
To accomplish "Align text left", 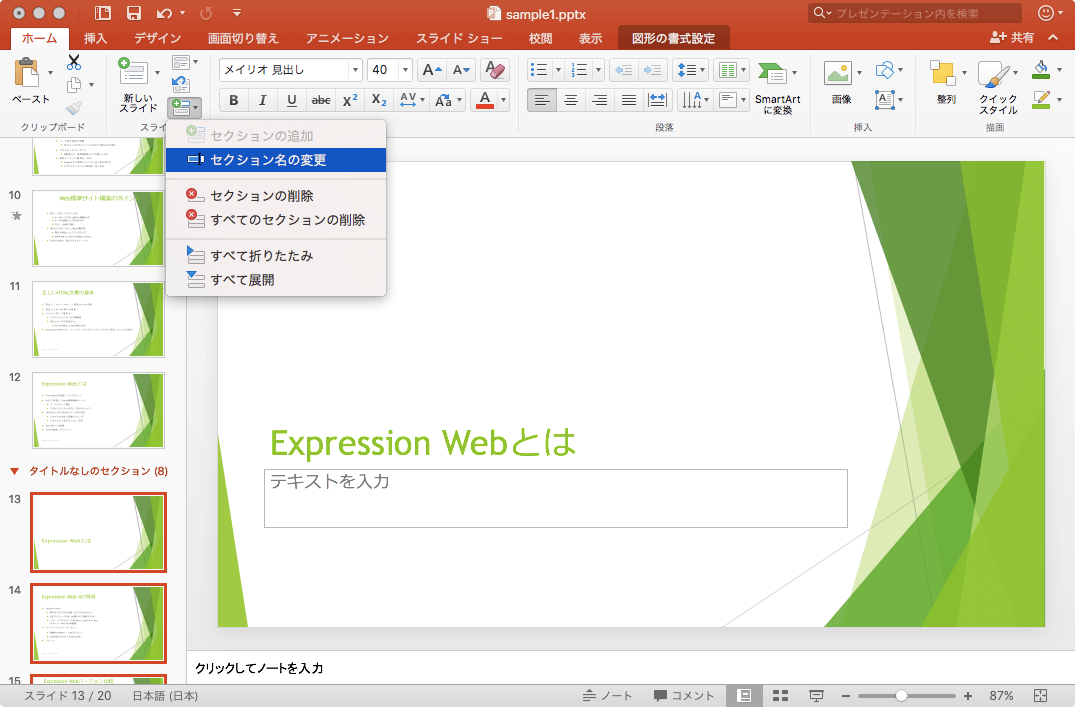I will (542, 100).
